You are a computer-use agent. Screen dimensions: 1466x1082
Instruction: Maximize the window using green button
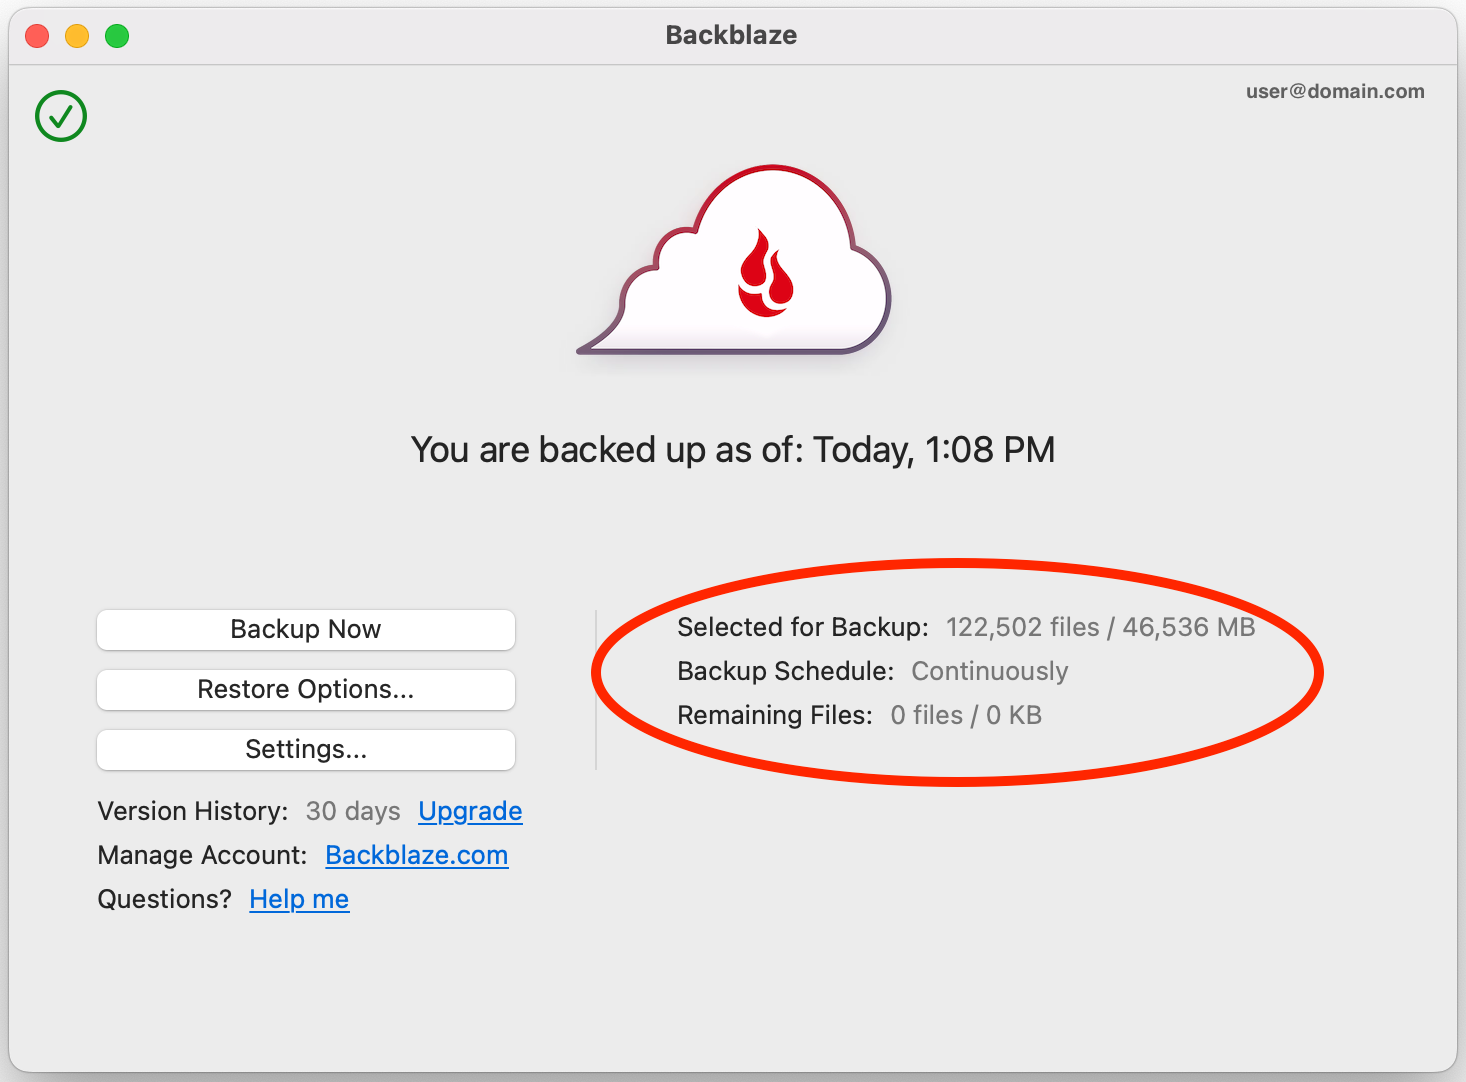pyautogui.click(x=117, y=36)
